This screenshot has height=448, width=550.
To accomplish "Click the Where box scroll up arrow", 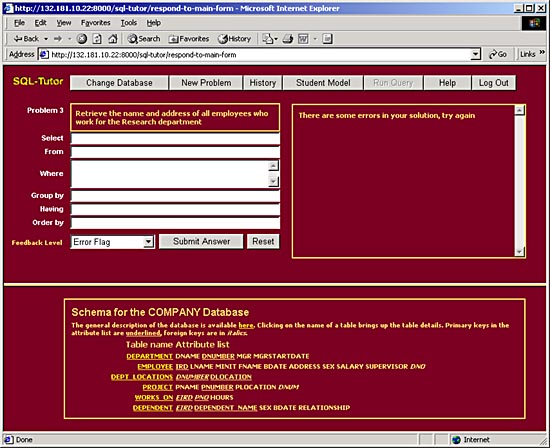I will coord(274,166).
